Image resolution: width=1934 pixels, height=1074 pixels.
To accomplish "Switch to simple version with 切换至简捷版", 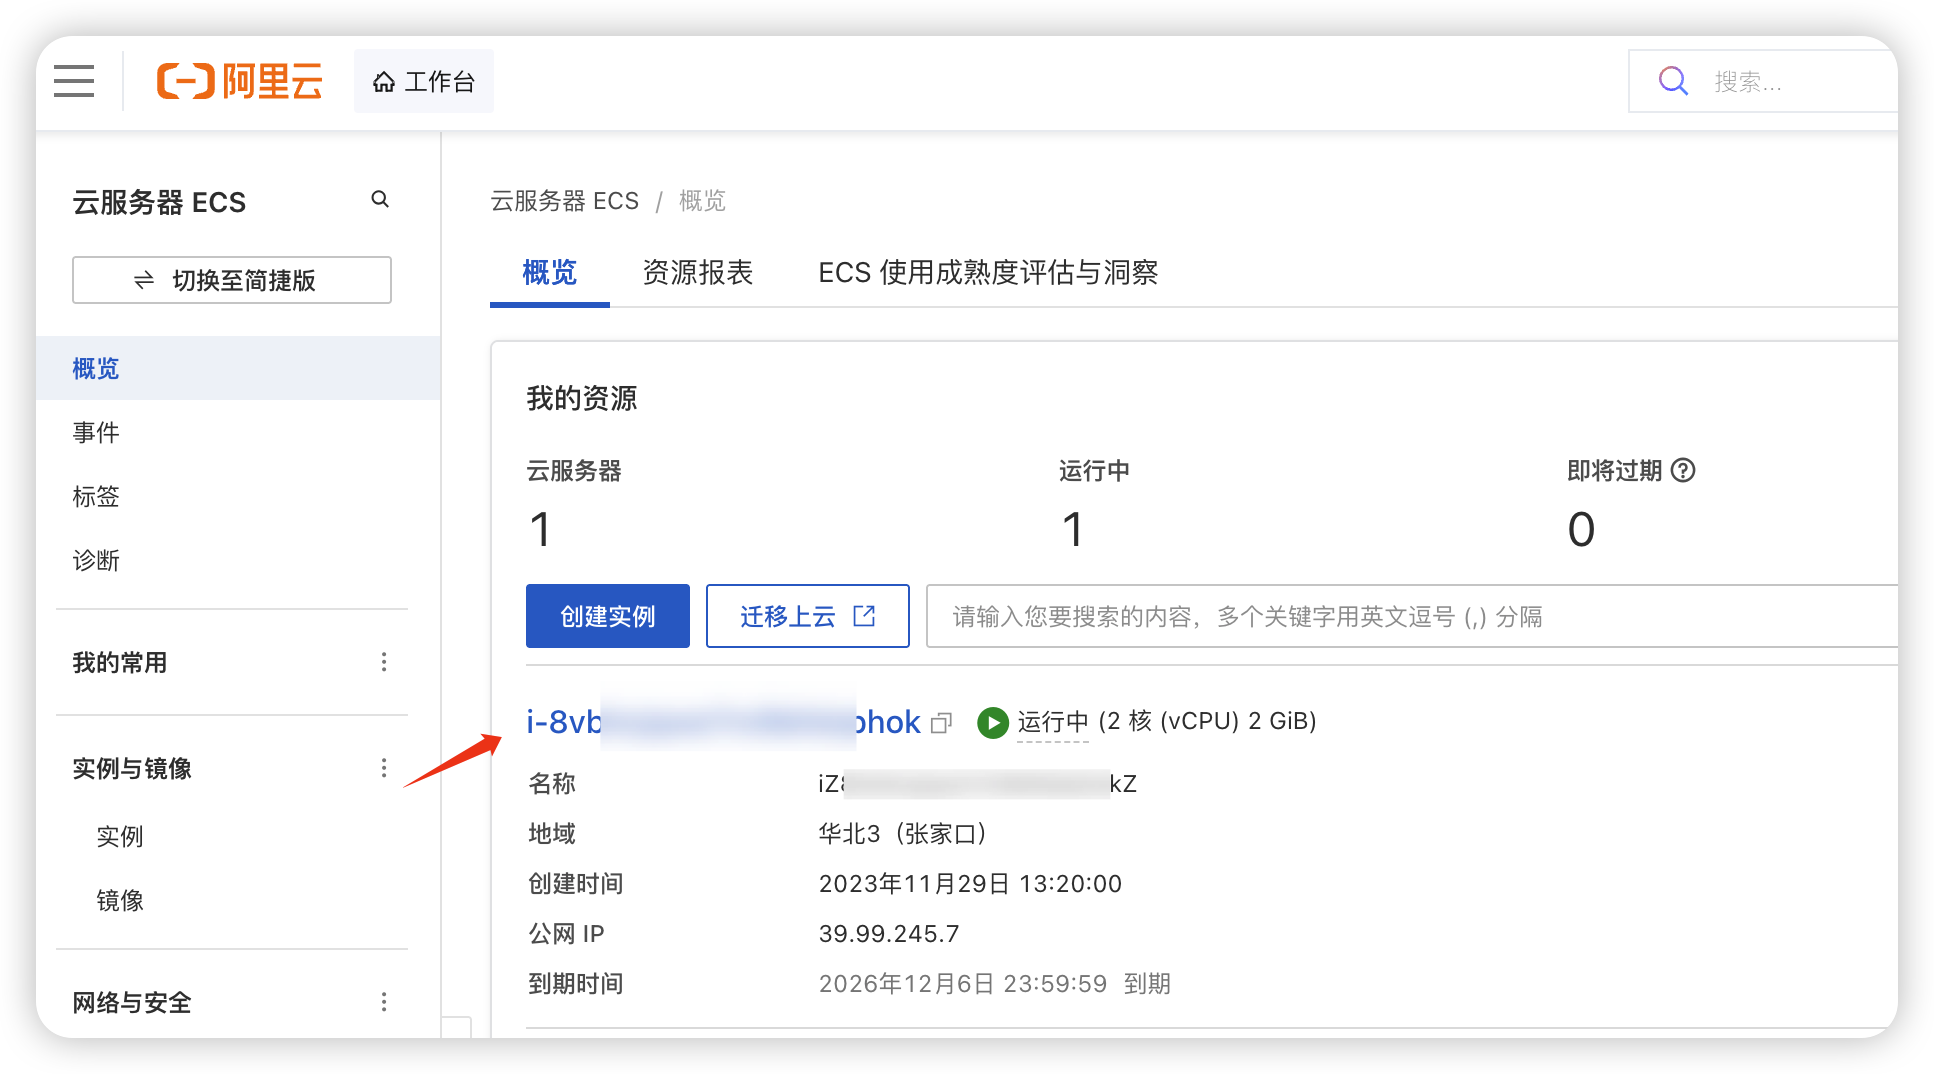I will pyautogui.click(x=232, y=280).
